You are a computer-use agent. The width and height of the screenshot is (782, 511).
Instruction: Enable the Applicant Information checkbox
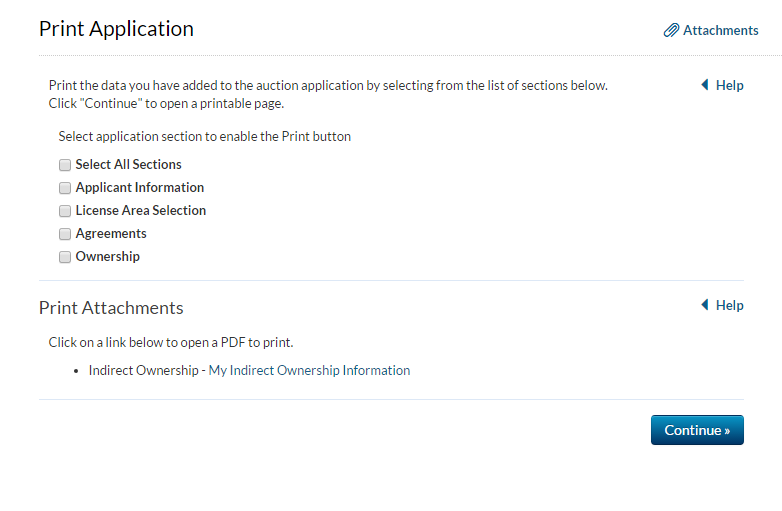(65, 188)
